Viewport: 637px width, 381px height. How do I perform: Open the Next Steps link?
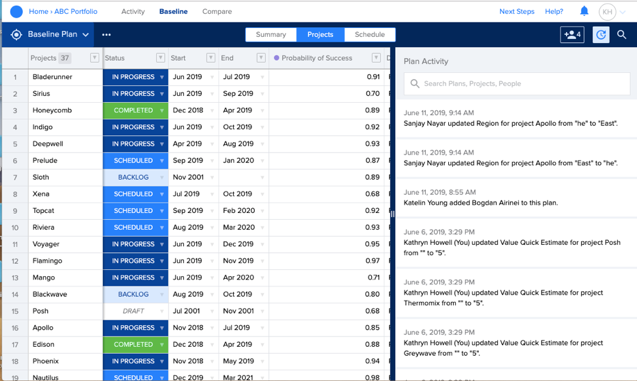tap(517, 11)
